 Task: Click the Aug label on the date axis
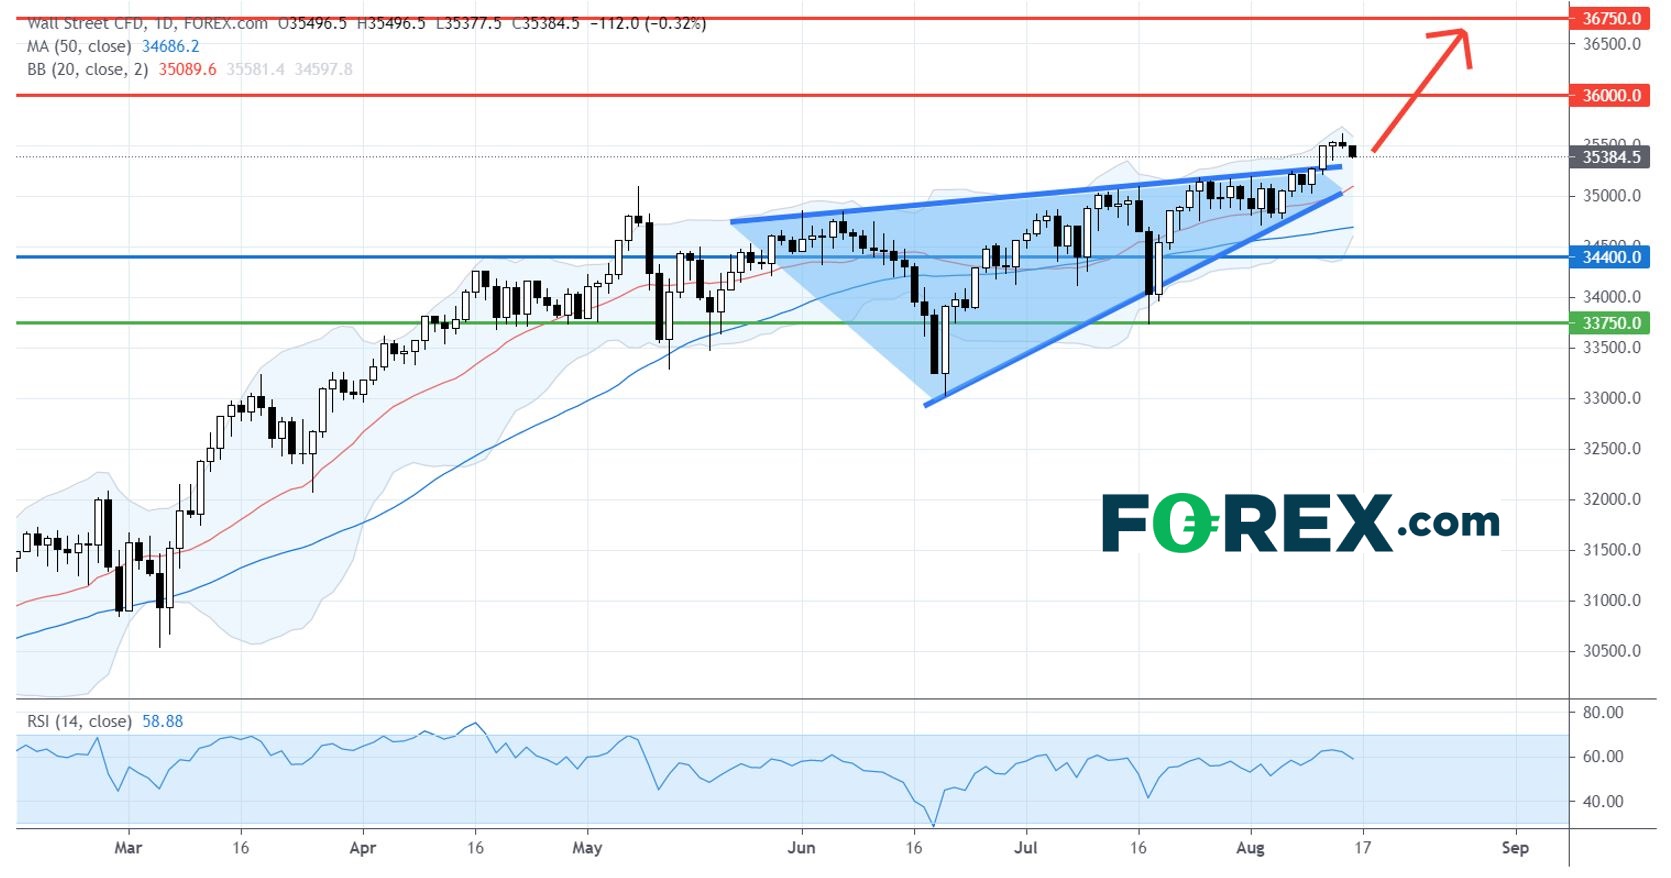(x=1250, y=848)
